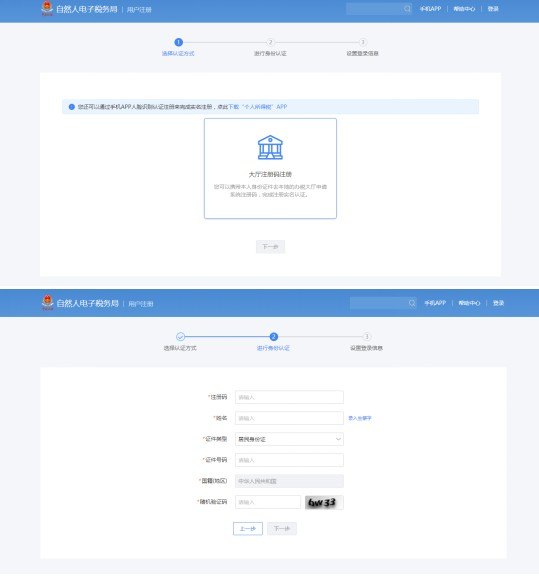Refresh the captcha image showing 6w33
This screenshot has height=576, width=539.
pos(324,502)
